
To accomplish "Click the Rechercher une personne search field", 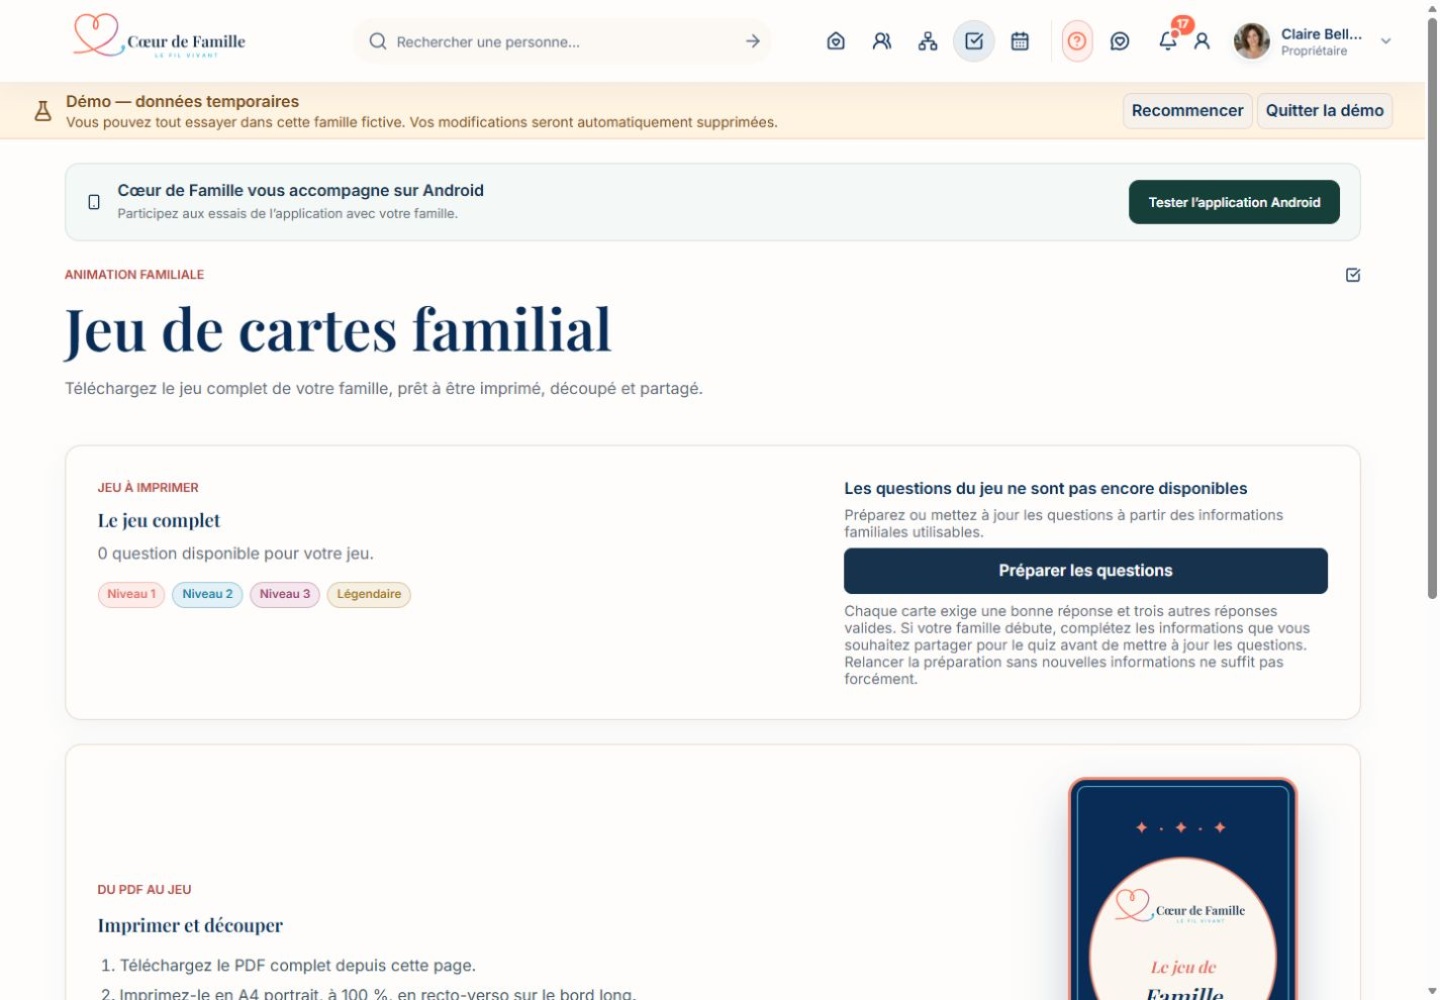I will (x=563, y=41).
